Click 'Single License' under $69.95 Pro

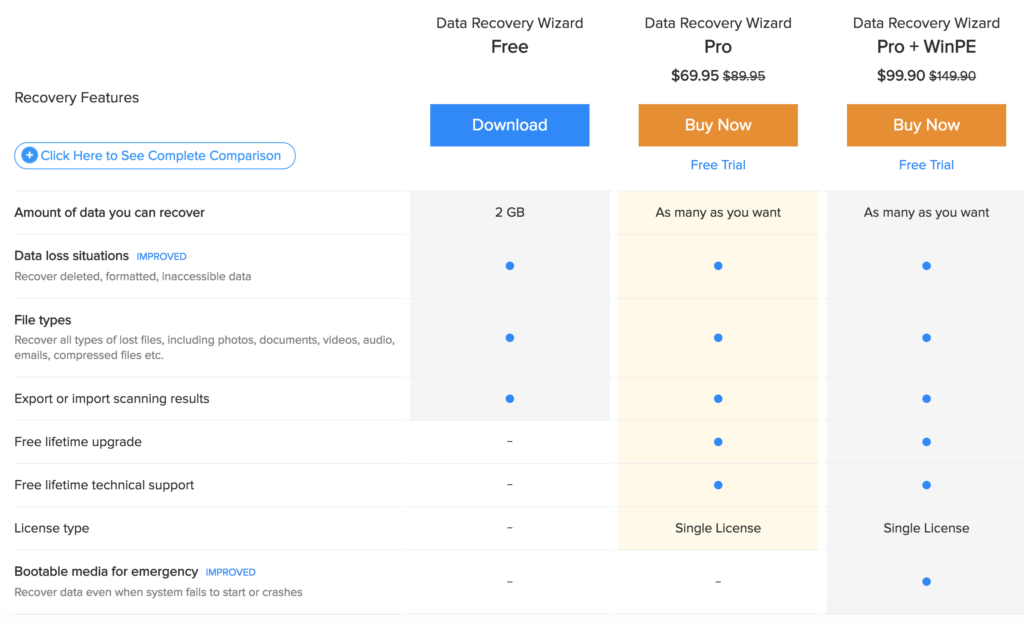coord(718,528)
